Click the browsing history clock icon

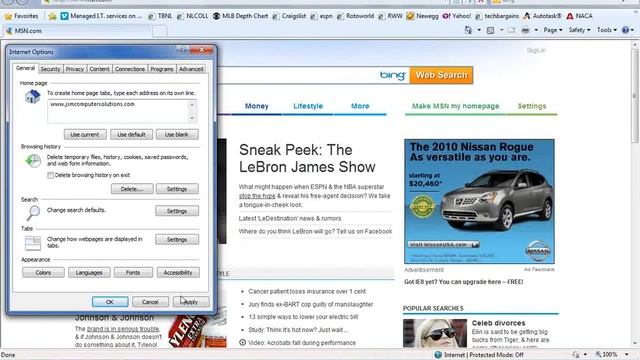[x=33, y=161]
